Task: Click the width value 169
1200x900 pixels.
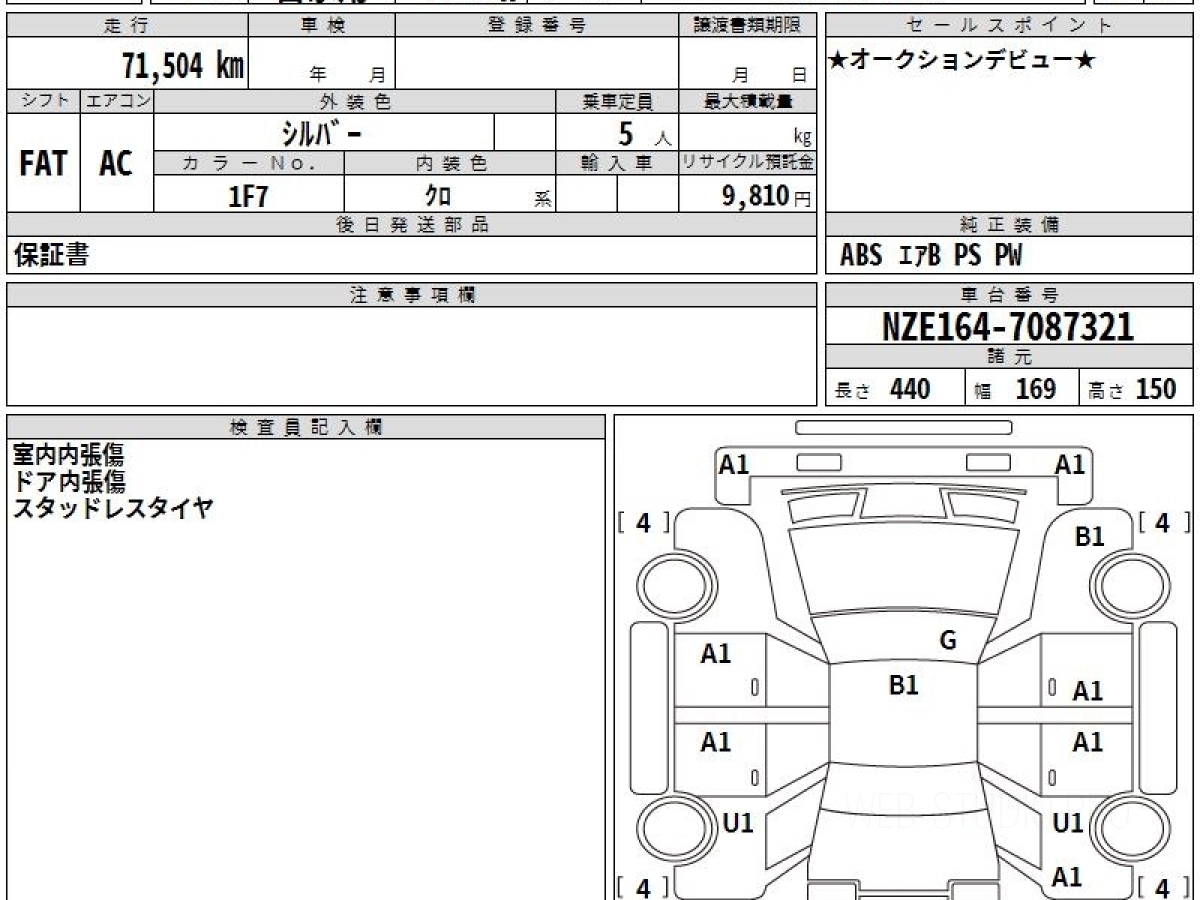Action: pos(1036,389)
